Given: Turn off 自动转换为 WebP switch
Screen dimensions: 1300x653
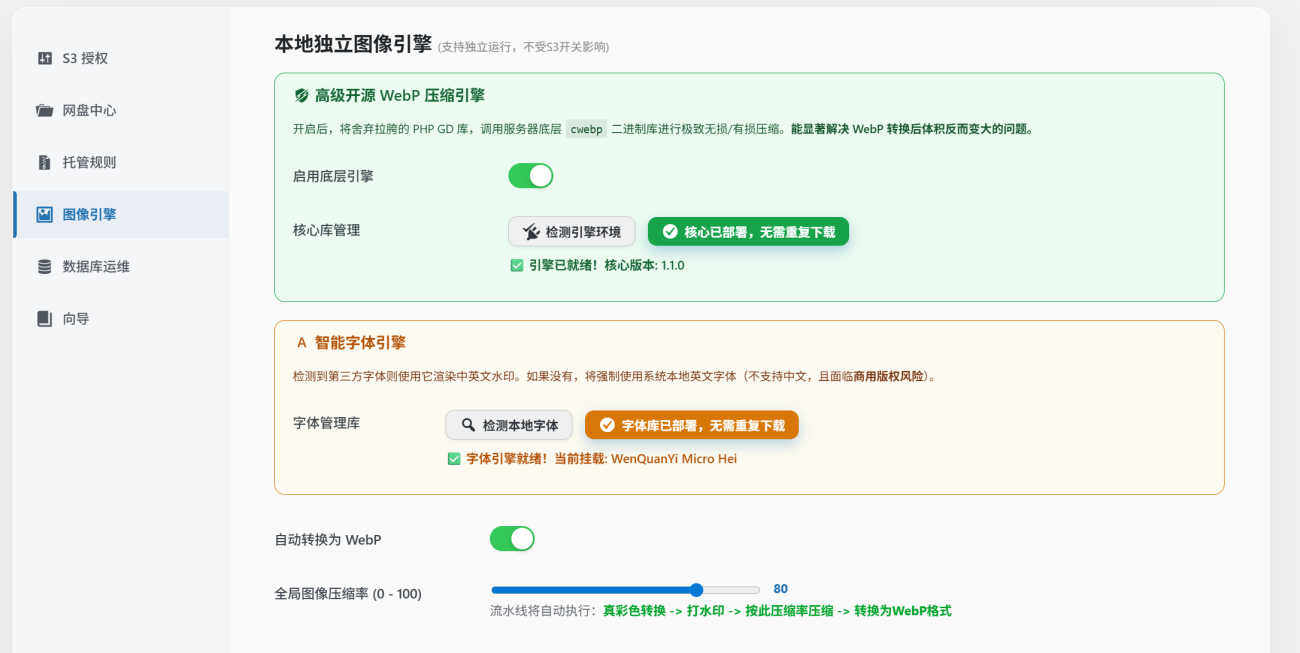Looking at the screenshot, I should pos(512,539).
